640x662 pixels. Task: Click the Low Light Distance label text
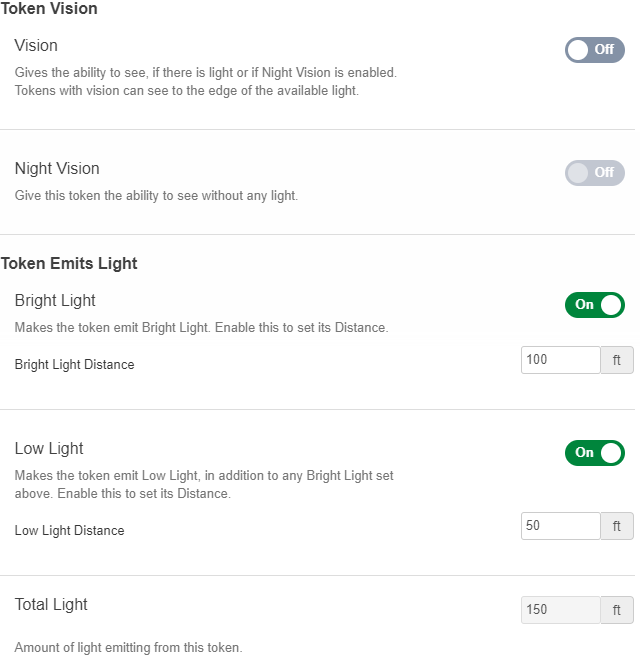click(69, 531)
